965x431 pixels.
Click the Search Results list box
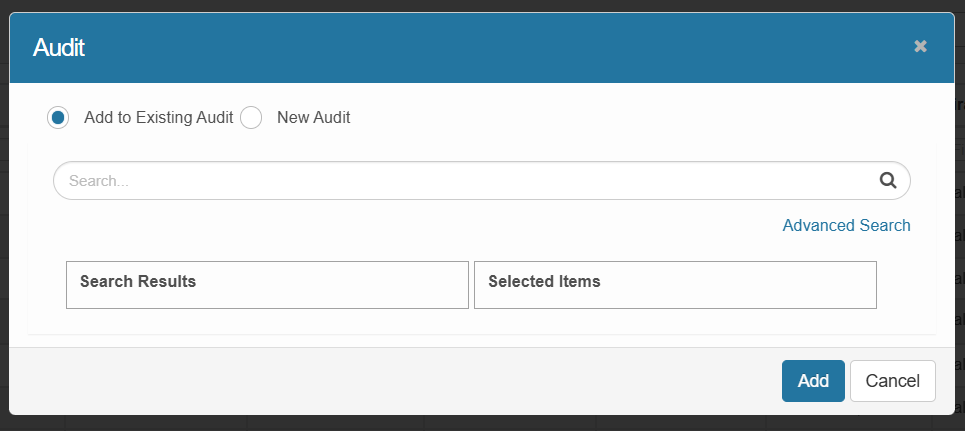pyautogui.click(x=267, y=296)
